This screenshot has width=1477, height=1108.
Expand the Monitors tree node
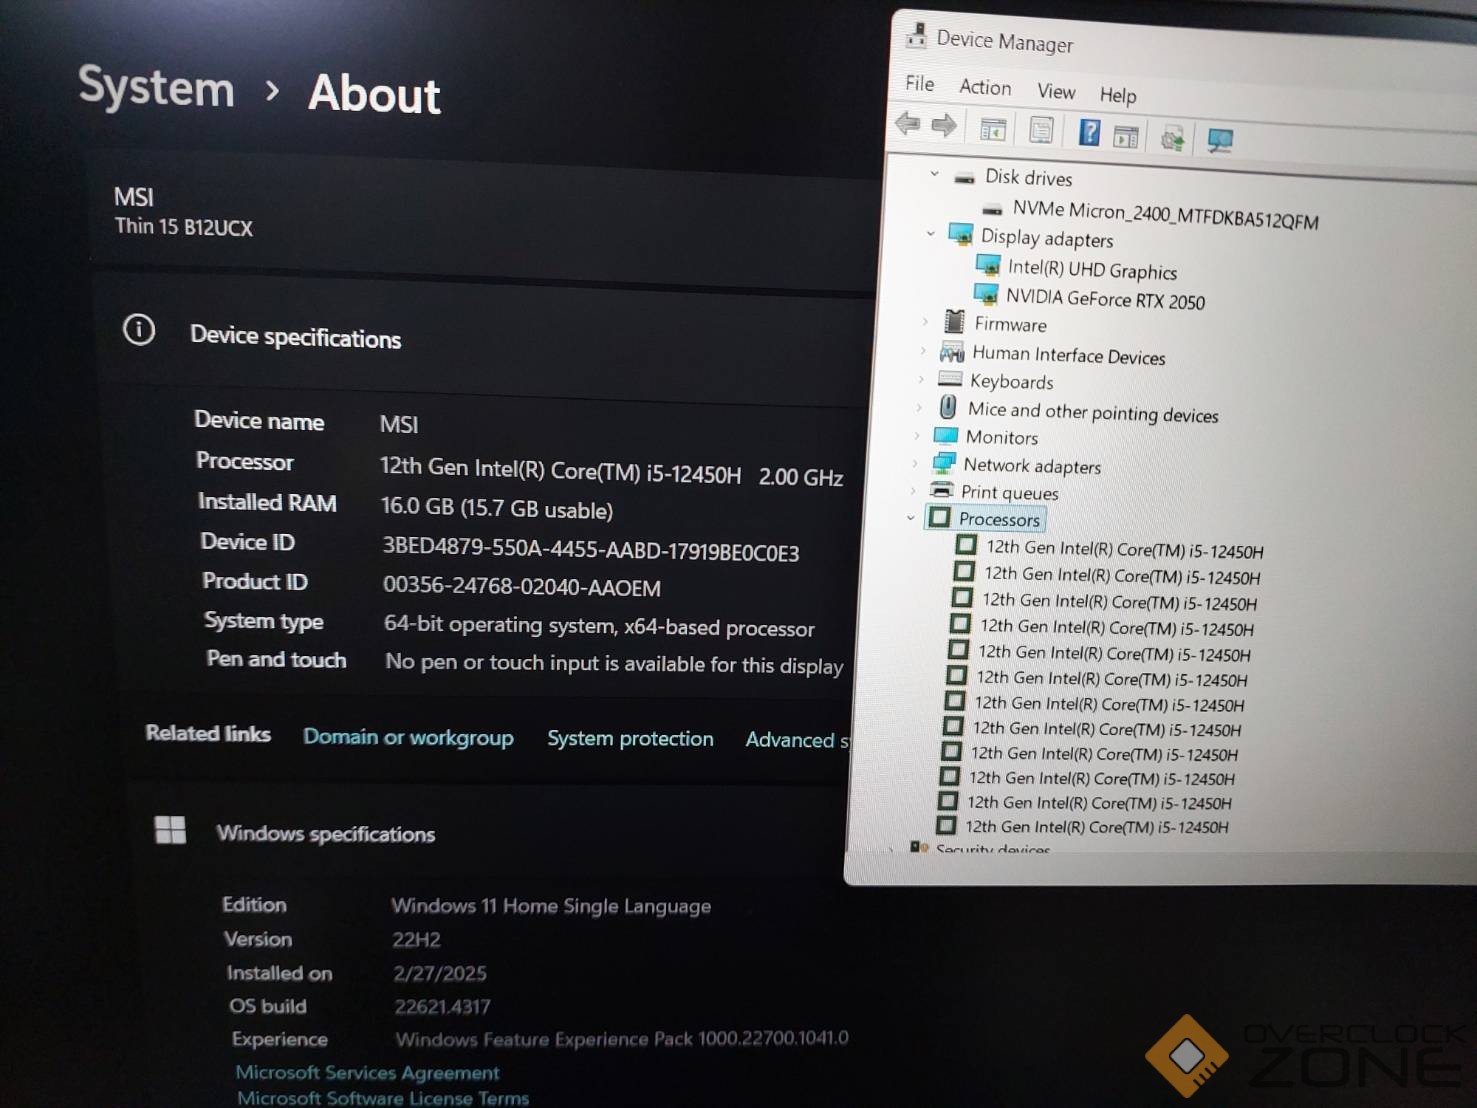[916, 434]
